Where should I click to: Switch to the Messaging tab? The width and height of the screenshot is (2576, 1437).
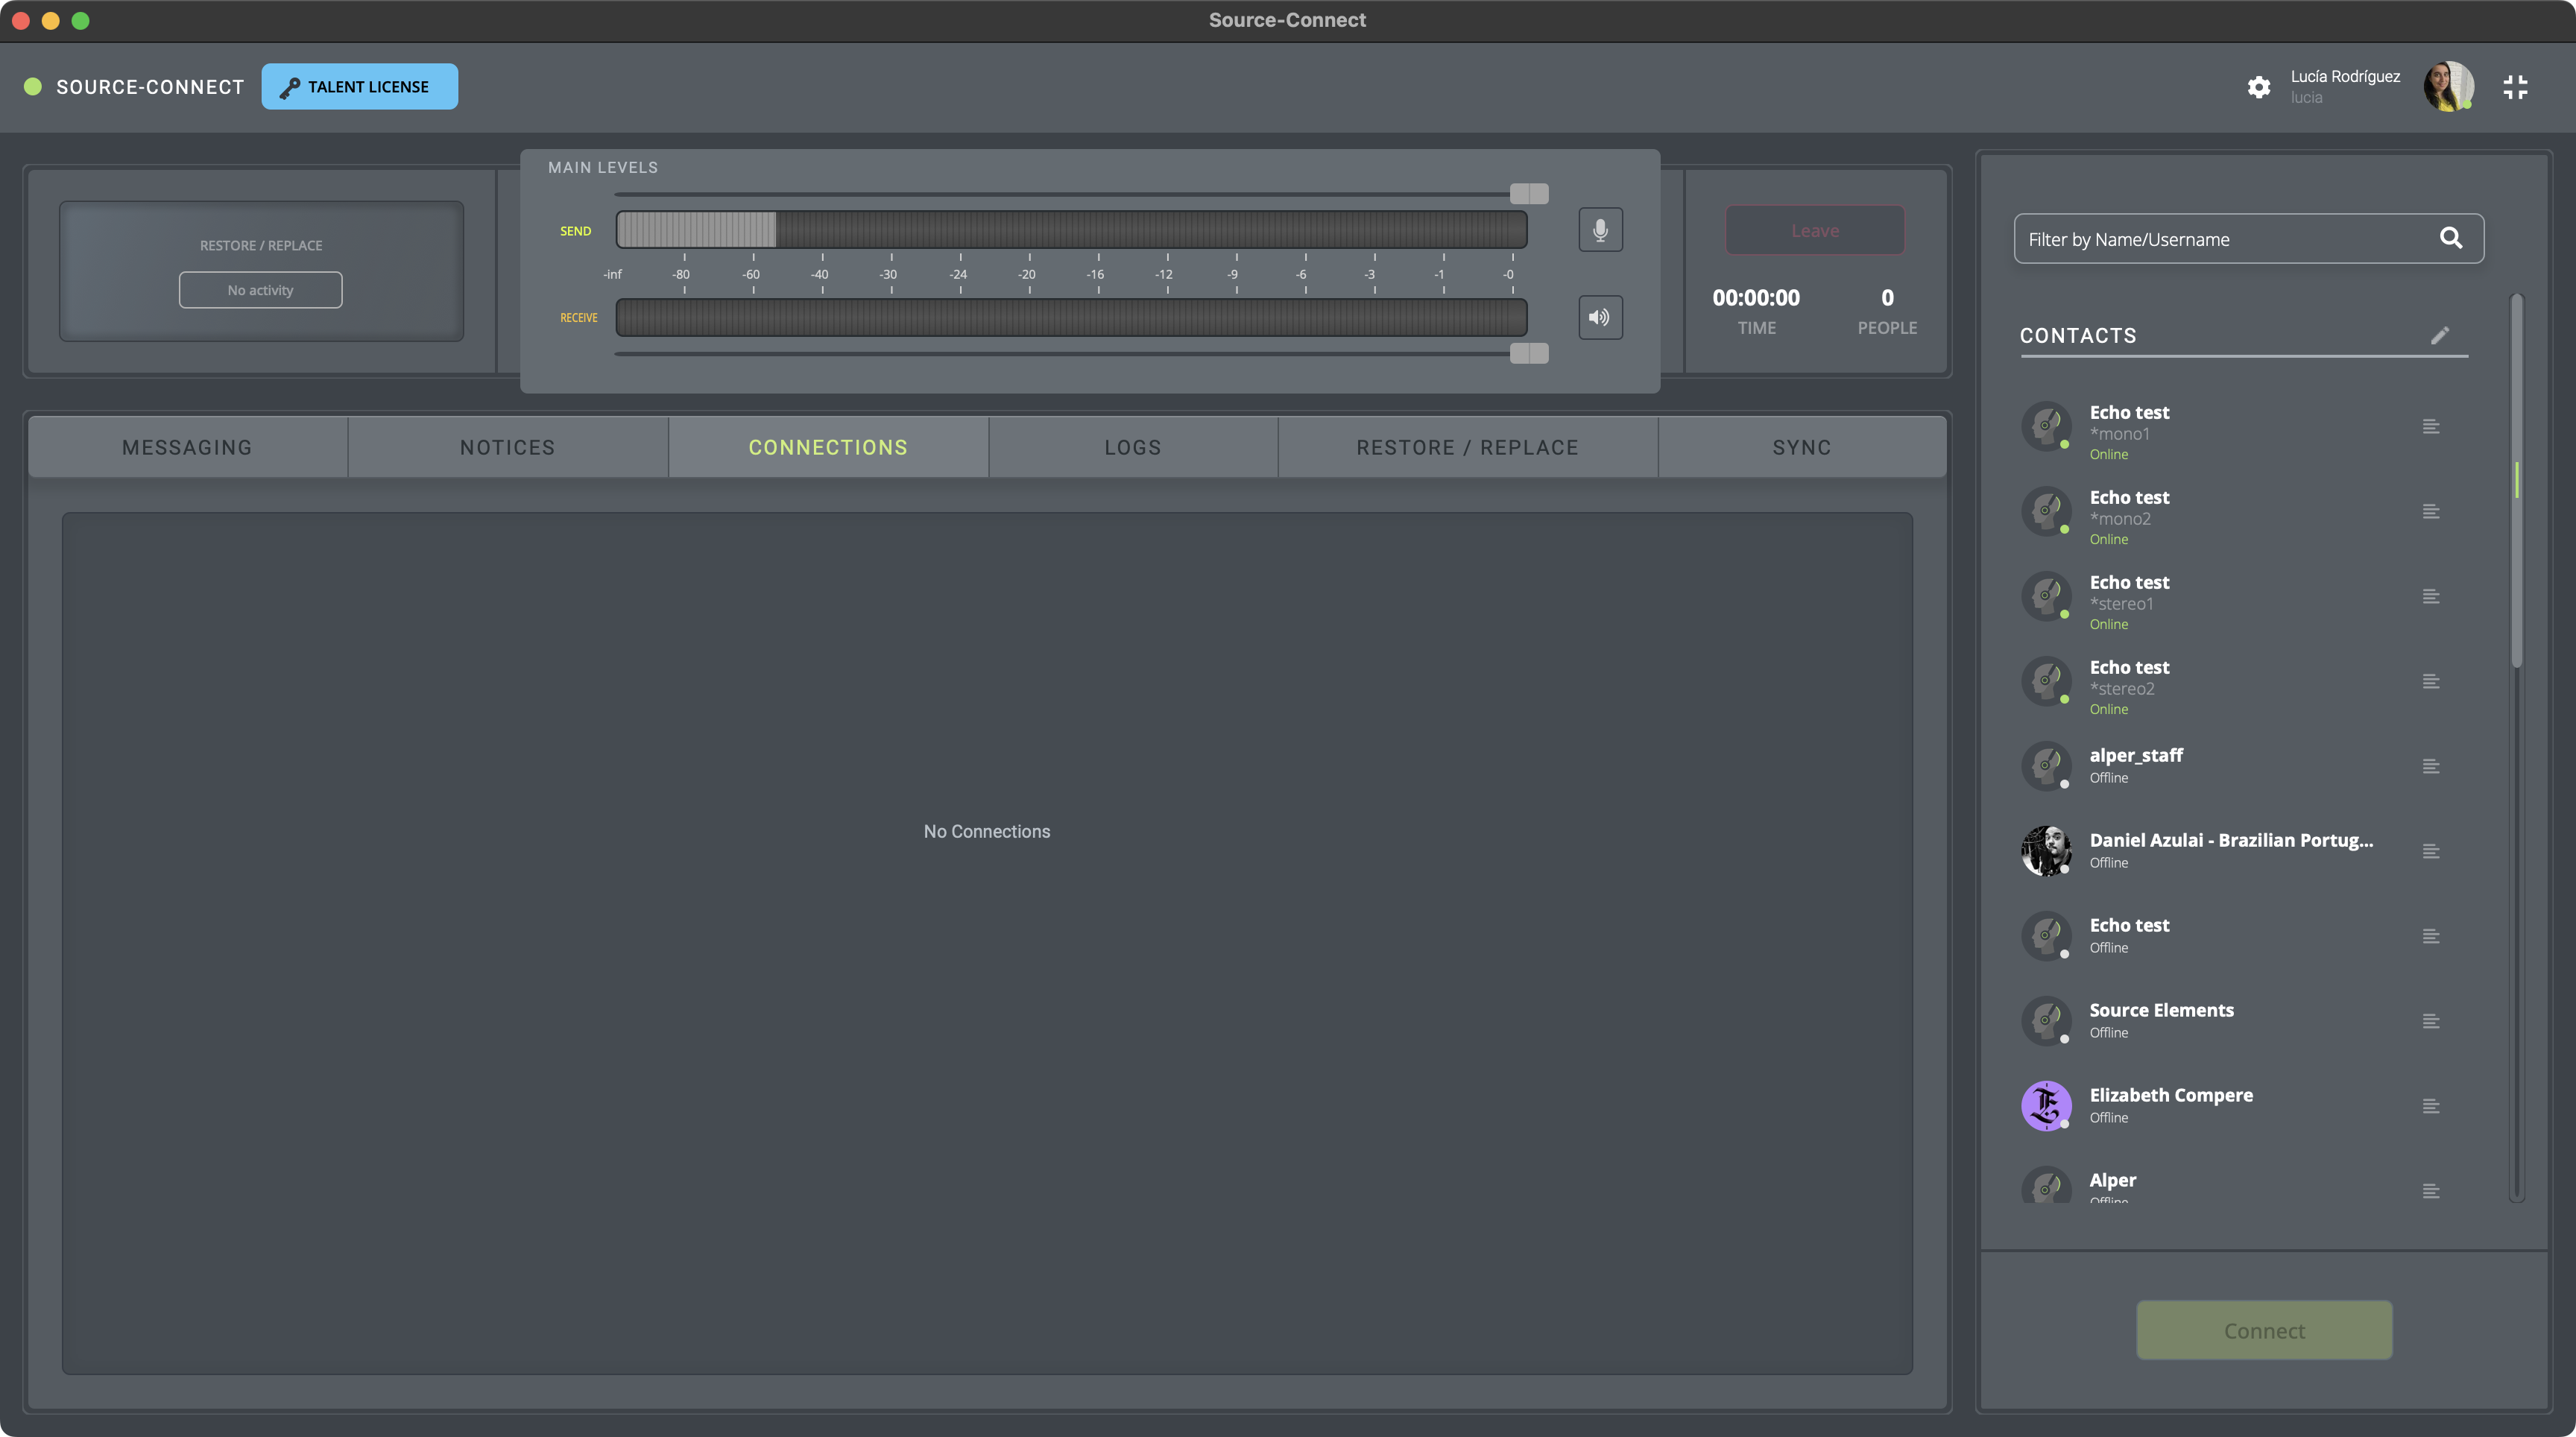(x=187, y=448)
